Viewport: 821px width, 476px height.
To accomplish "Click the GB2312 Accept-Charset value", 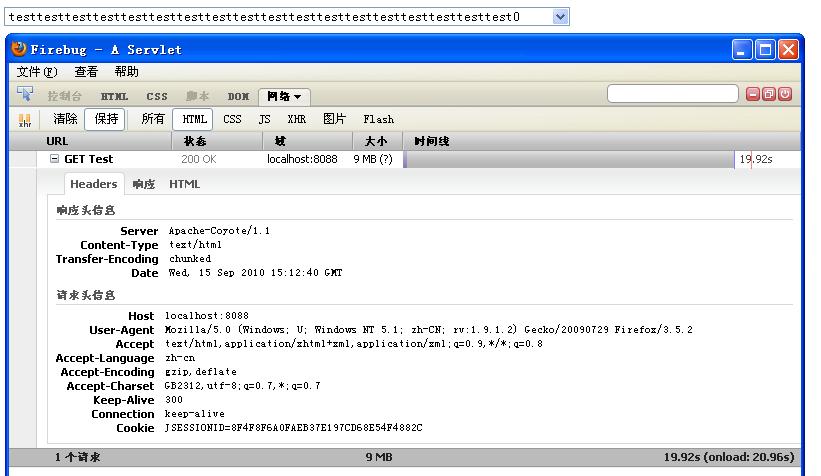I will tap(242, 386).
